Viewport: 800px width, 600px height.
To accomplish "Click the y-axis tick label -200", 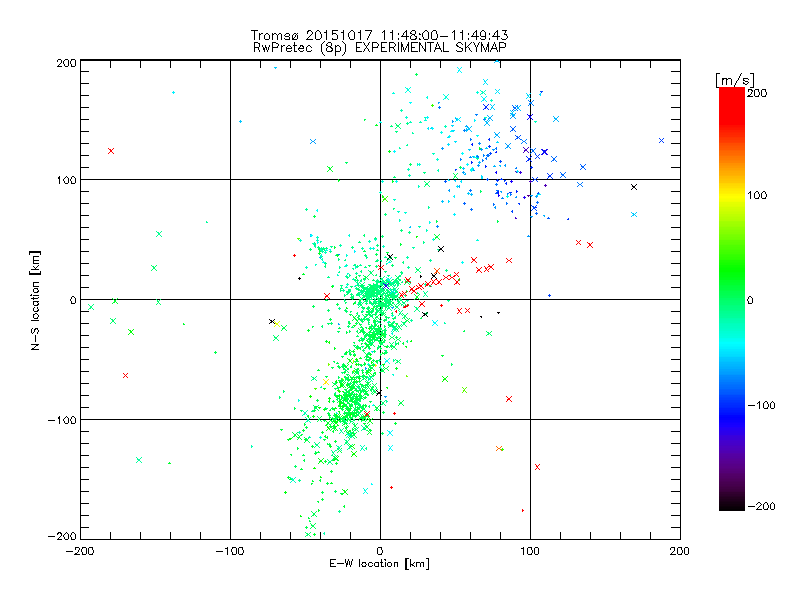I will [x=62, y=536].
